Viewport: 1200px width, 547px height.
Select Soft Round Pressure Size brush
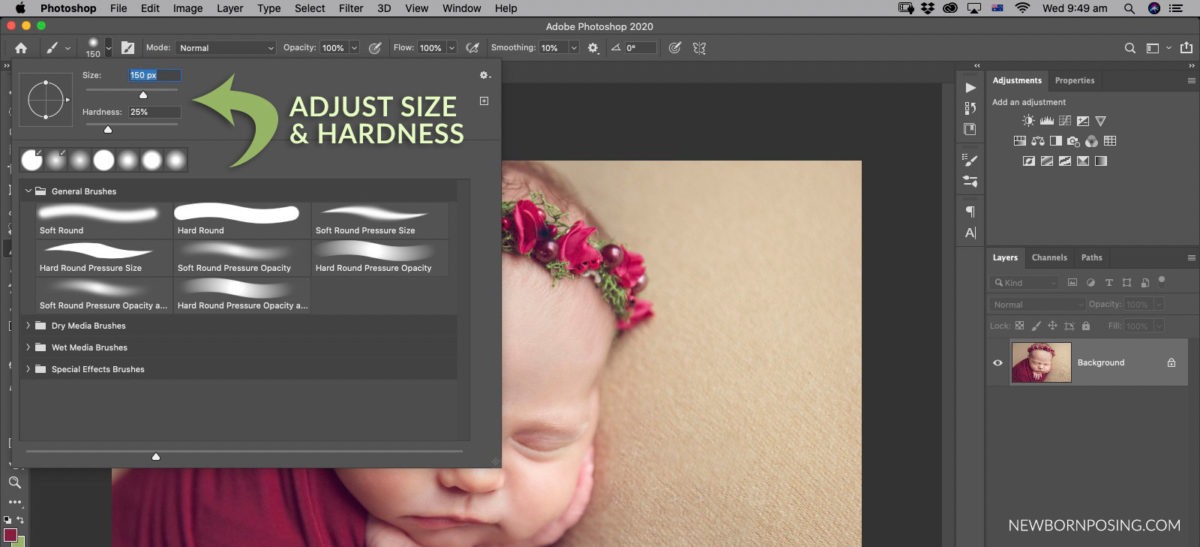pos(380,220)
